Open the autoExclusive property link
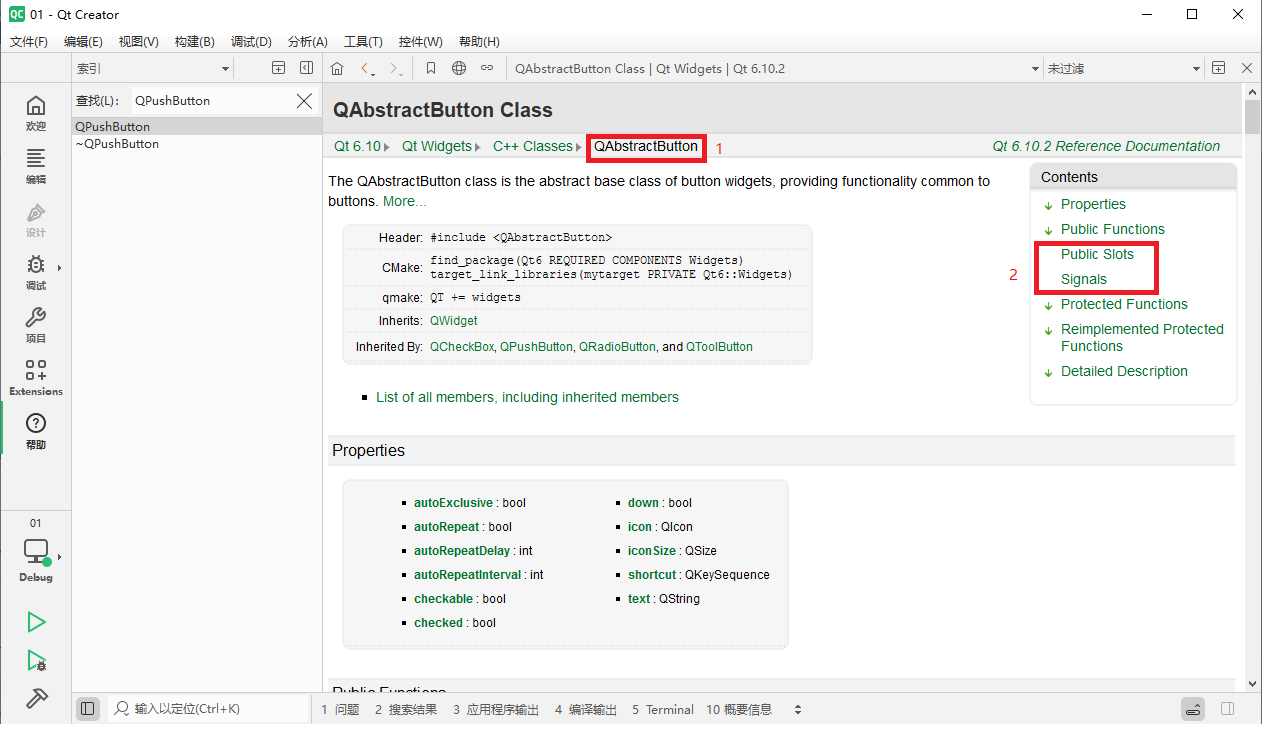 tap(453, 503)
